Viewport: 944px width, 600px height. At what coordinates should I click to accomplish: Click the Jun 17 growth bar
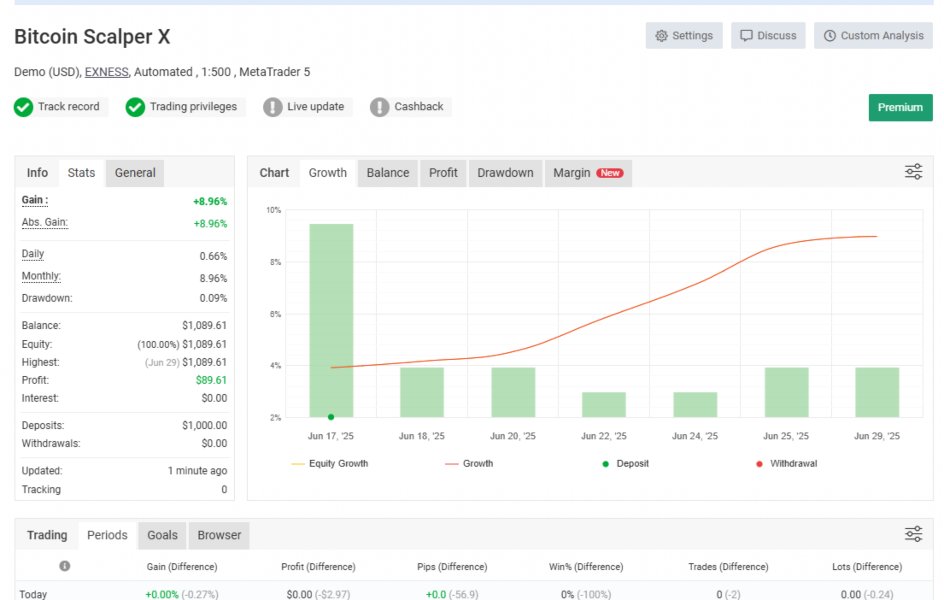(331, 320)
